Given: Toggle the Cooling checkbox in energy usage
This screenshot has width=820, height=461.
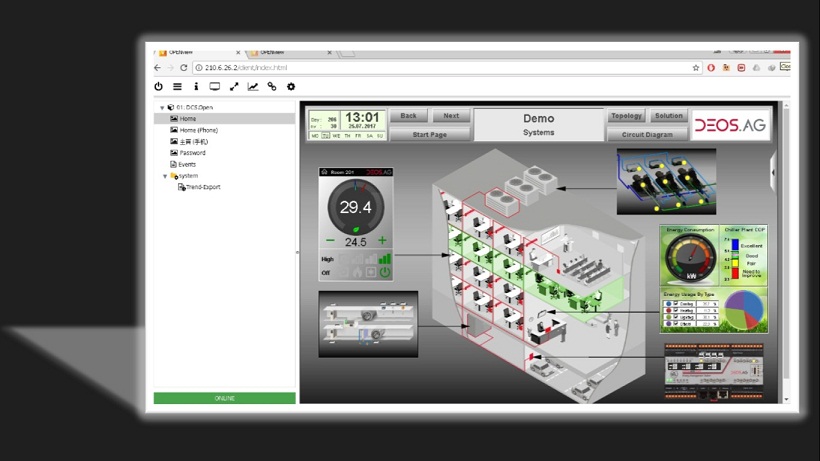Looking at the screenshot, I should tap(677, 304).
